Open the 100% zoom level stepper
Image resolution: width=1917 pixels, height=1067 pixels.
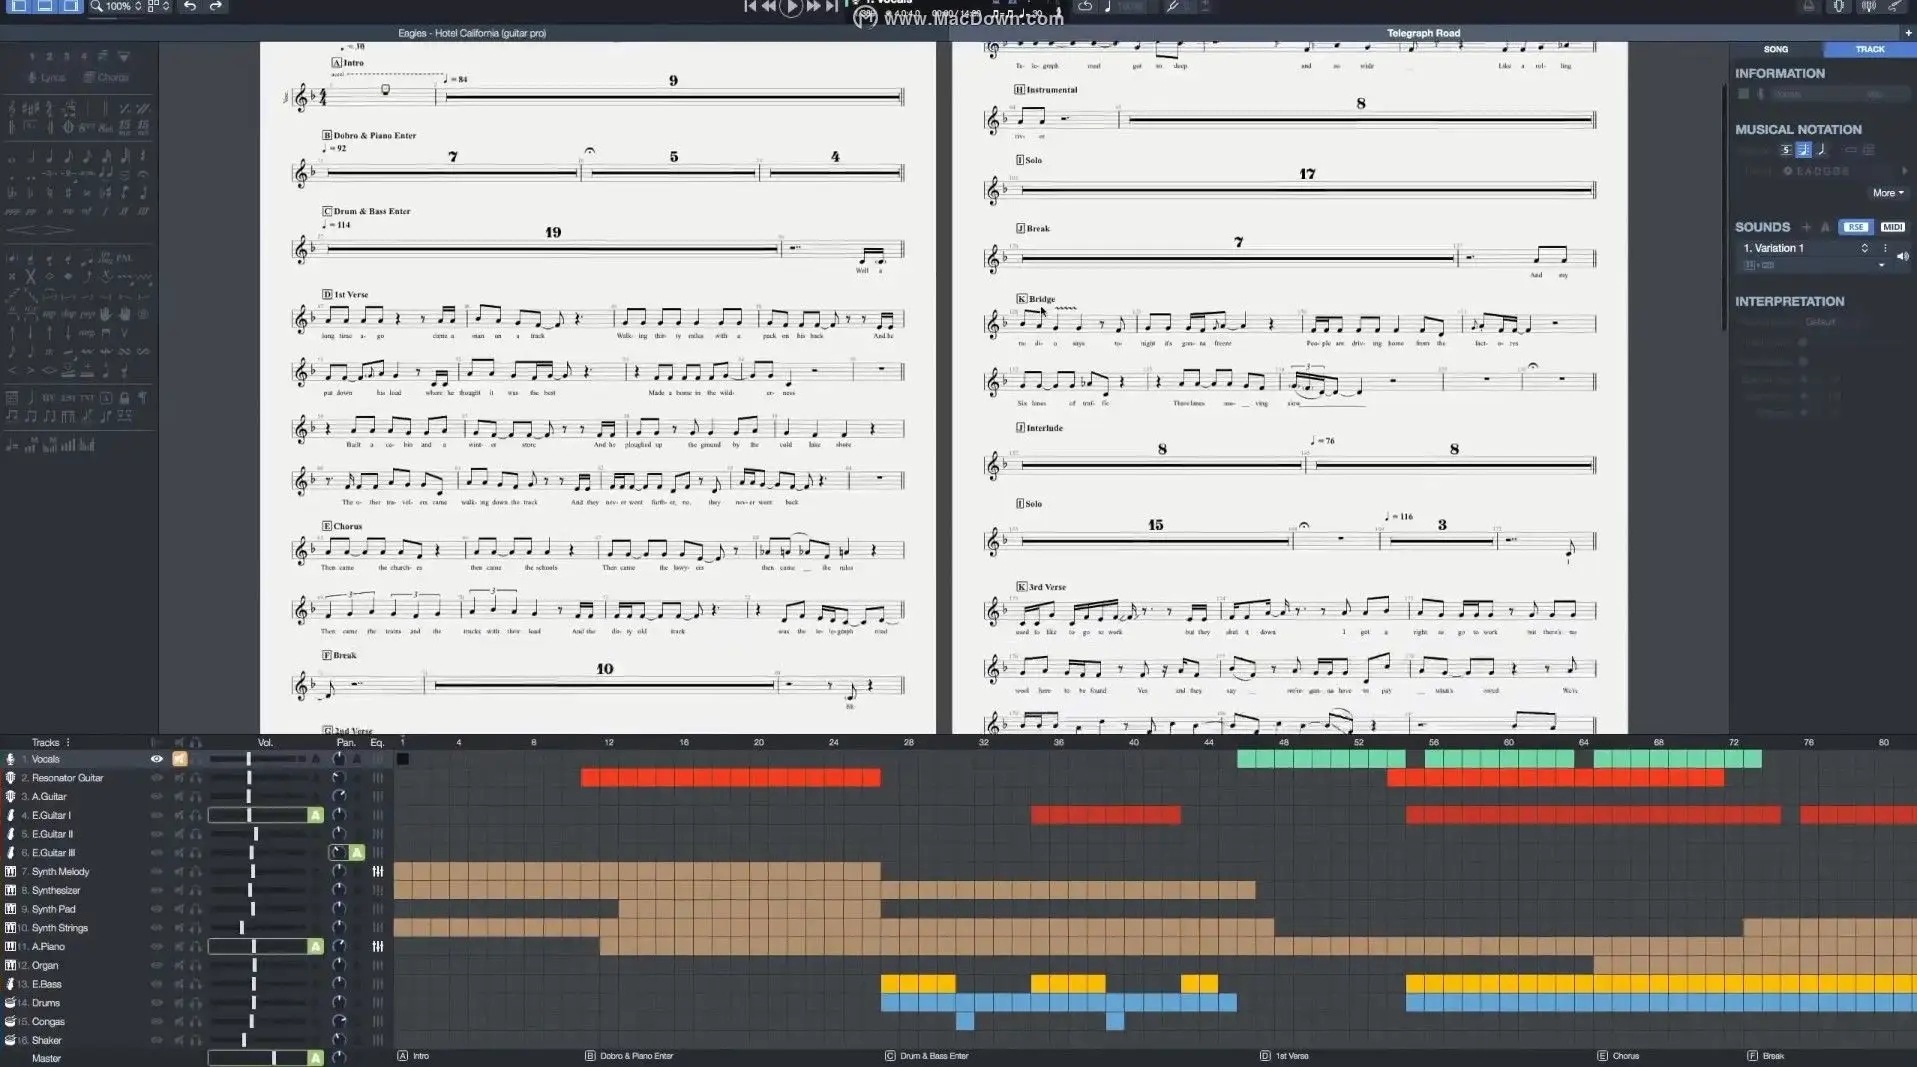tap(138, 6)
